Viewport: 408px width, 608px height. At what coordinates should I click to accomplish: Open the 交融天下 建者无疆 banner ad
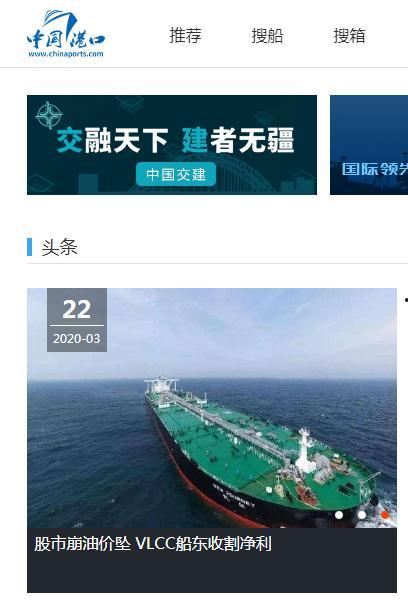[x=172, y=145]
